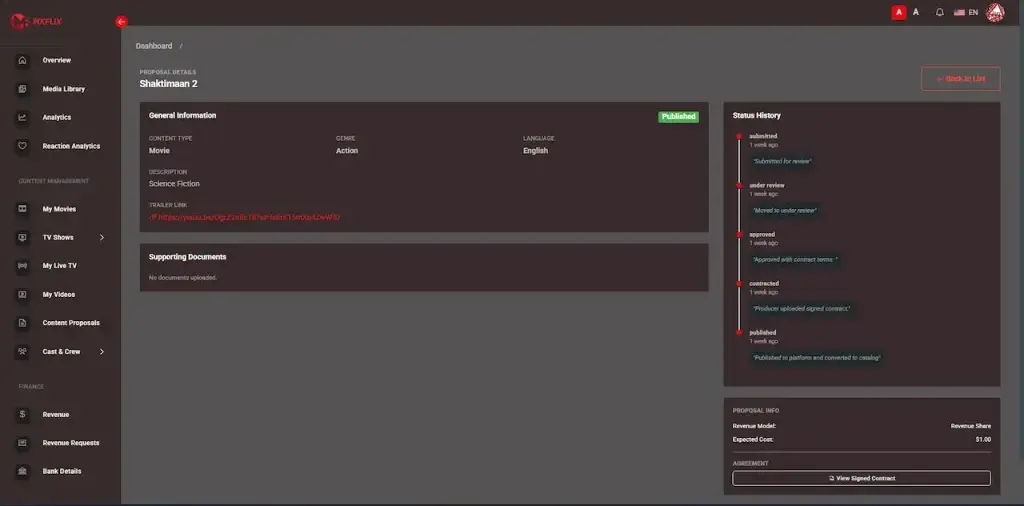Click the approved timeline dot
The width and height of the screenshot is (1024, 506).
(739, 234)
